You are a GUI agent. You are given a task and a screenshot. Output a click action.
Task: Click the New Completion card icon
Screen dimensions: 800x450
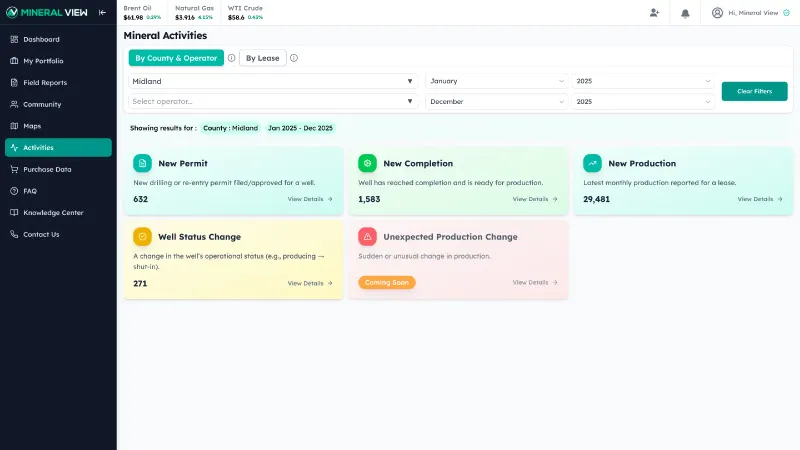(367, 163)
